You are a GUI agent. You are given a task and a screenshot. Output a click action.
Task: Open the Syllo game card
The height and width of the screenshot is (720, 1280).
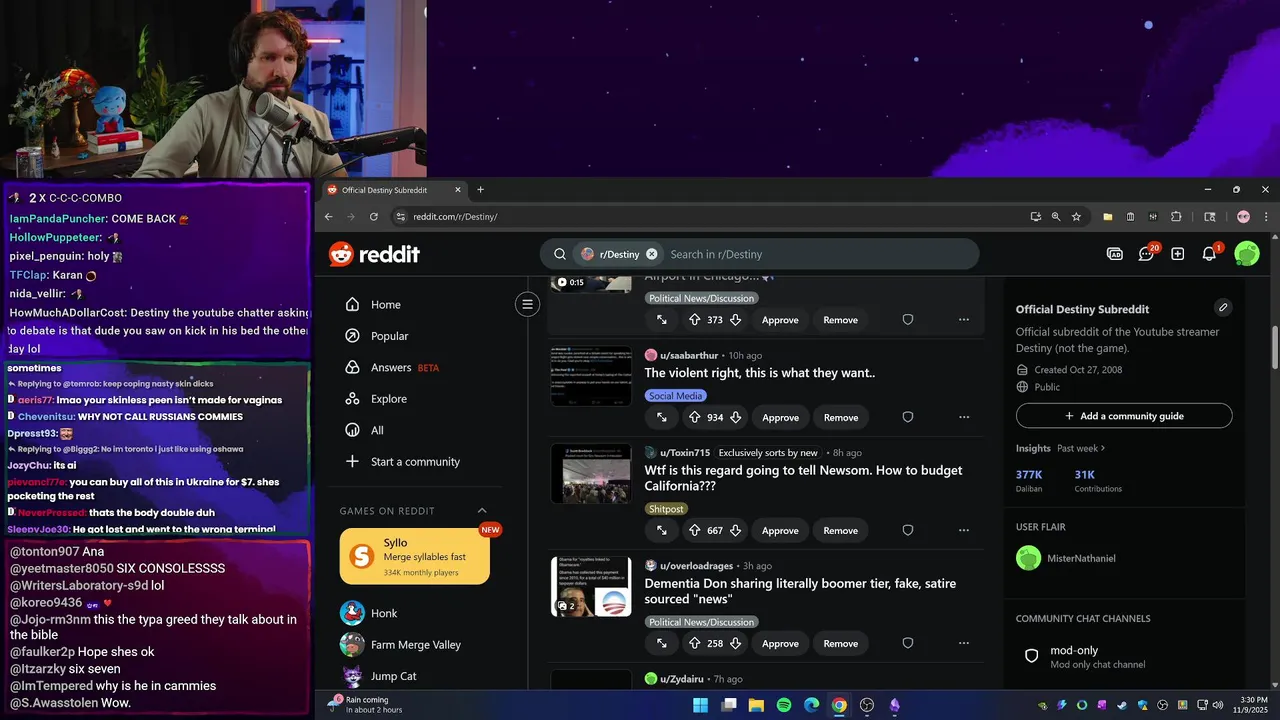[x=415, y=556]
